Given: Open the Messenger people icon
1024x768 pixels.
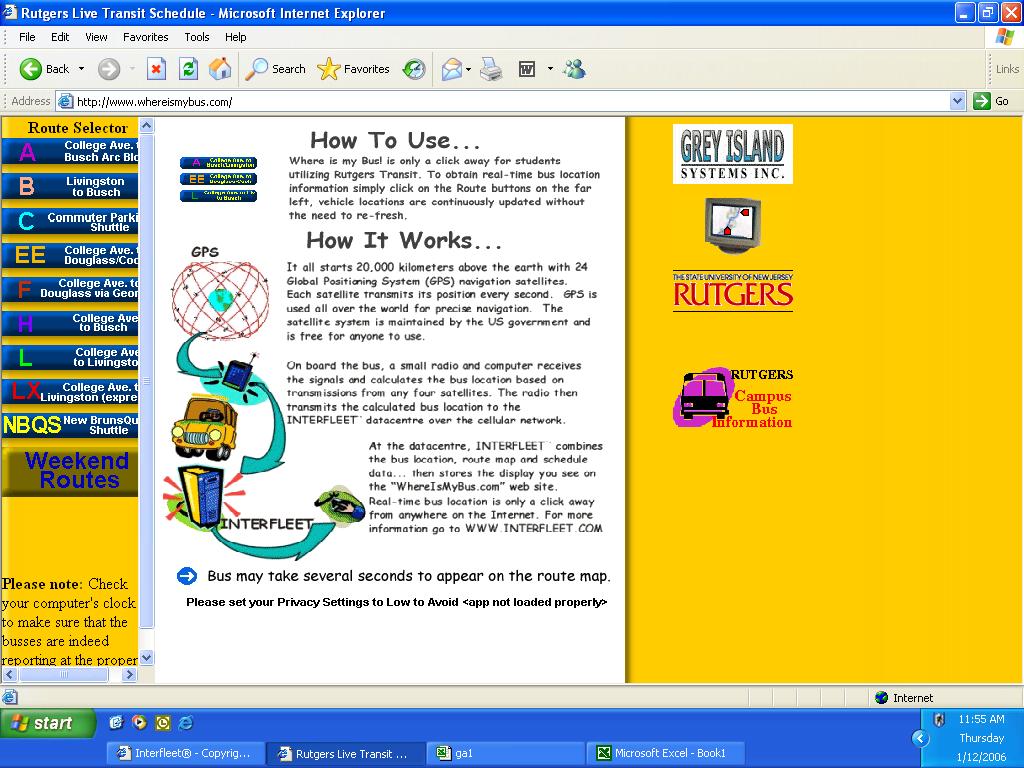Looking at the screenshot, I should point(575,69).
